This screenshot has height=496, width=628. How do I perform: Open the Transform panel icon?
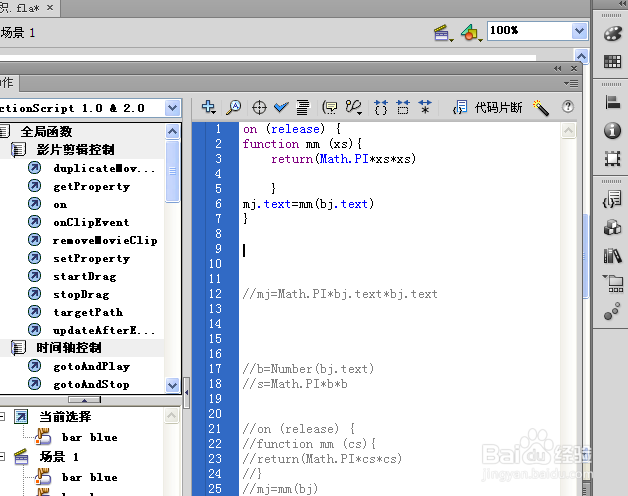[612, 159]
